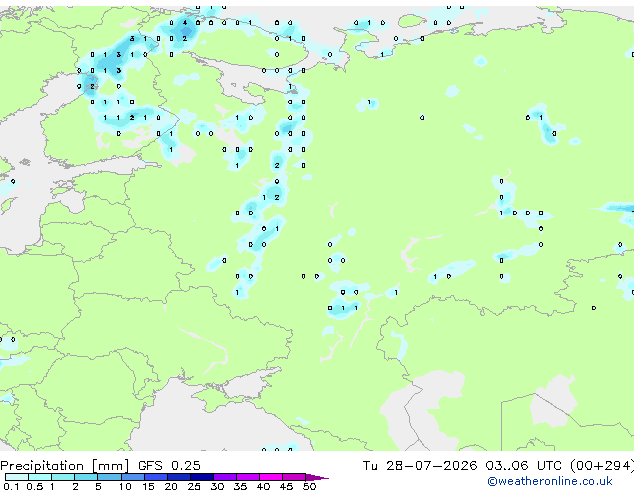Click the 'Precipitation [mm]' title label
This screenshot has width=634, height=490.
point(64,466)
